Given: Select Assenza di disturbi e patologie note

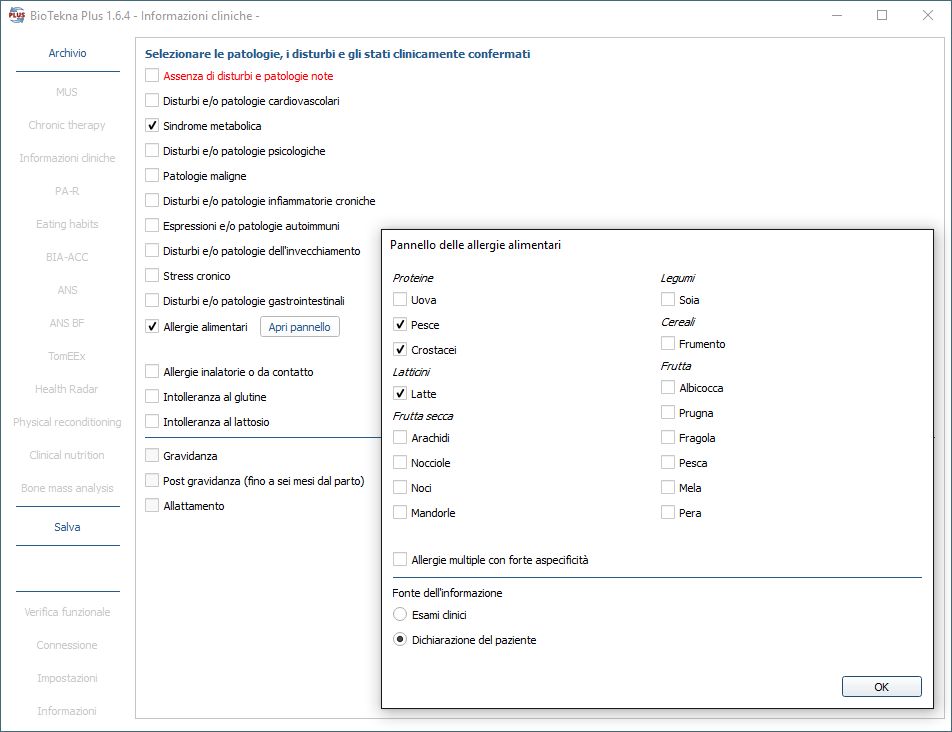Looking at the screenshot, I should (152, 76).
